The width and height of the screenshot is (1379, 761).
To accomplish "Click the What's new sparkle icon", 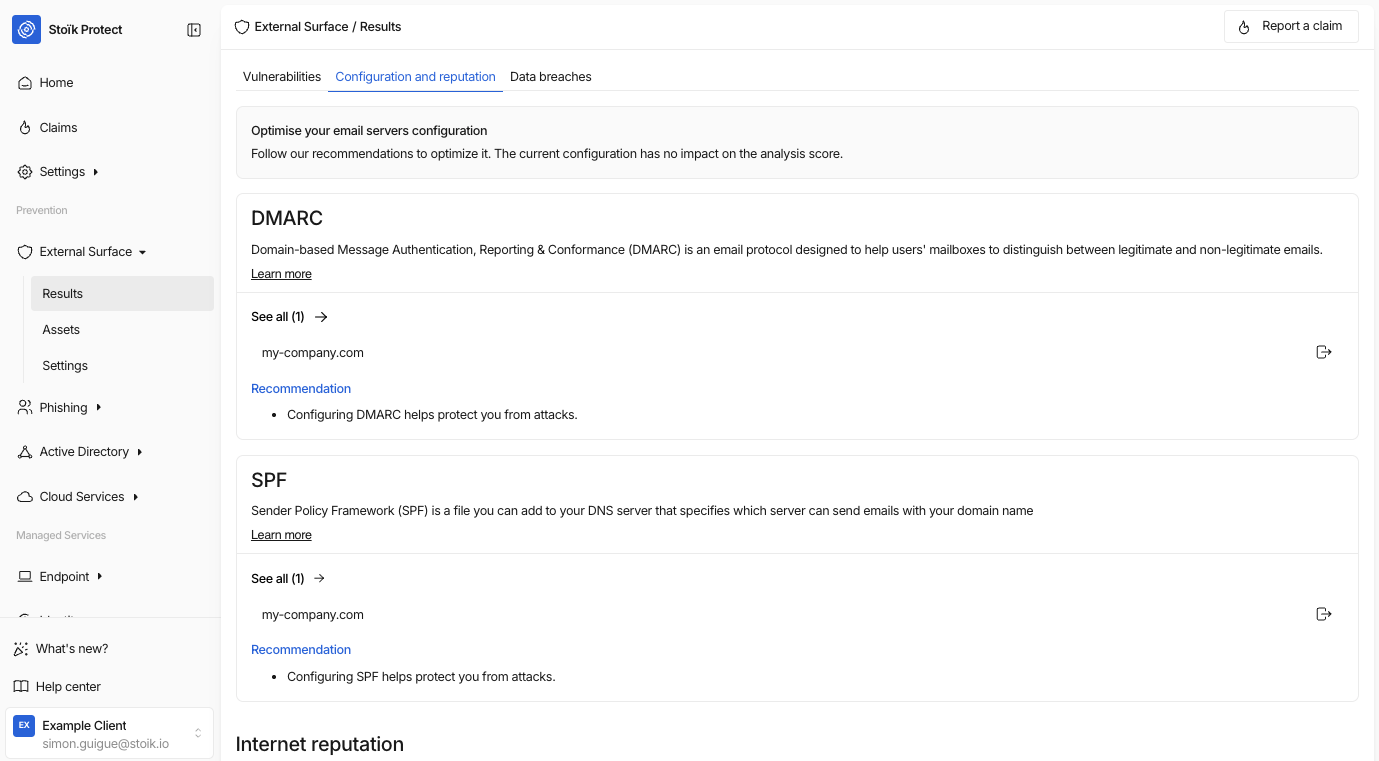I will [x=21, y=649].
